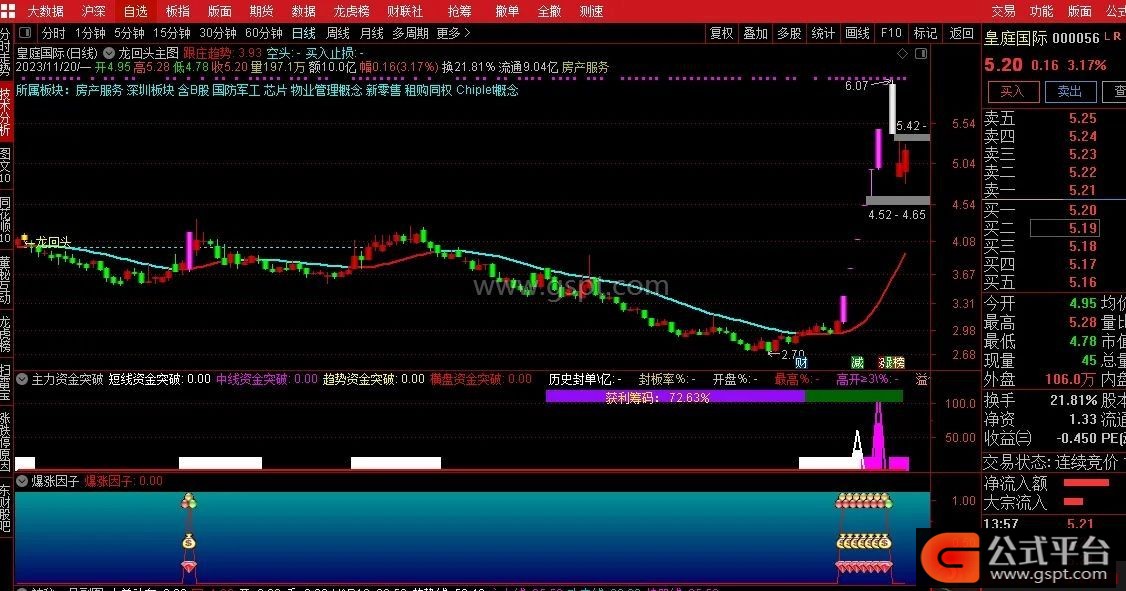Toggle side panel icon beside the diamond
Viewport: 1126px width, 591px height.
[921, 53]
